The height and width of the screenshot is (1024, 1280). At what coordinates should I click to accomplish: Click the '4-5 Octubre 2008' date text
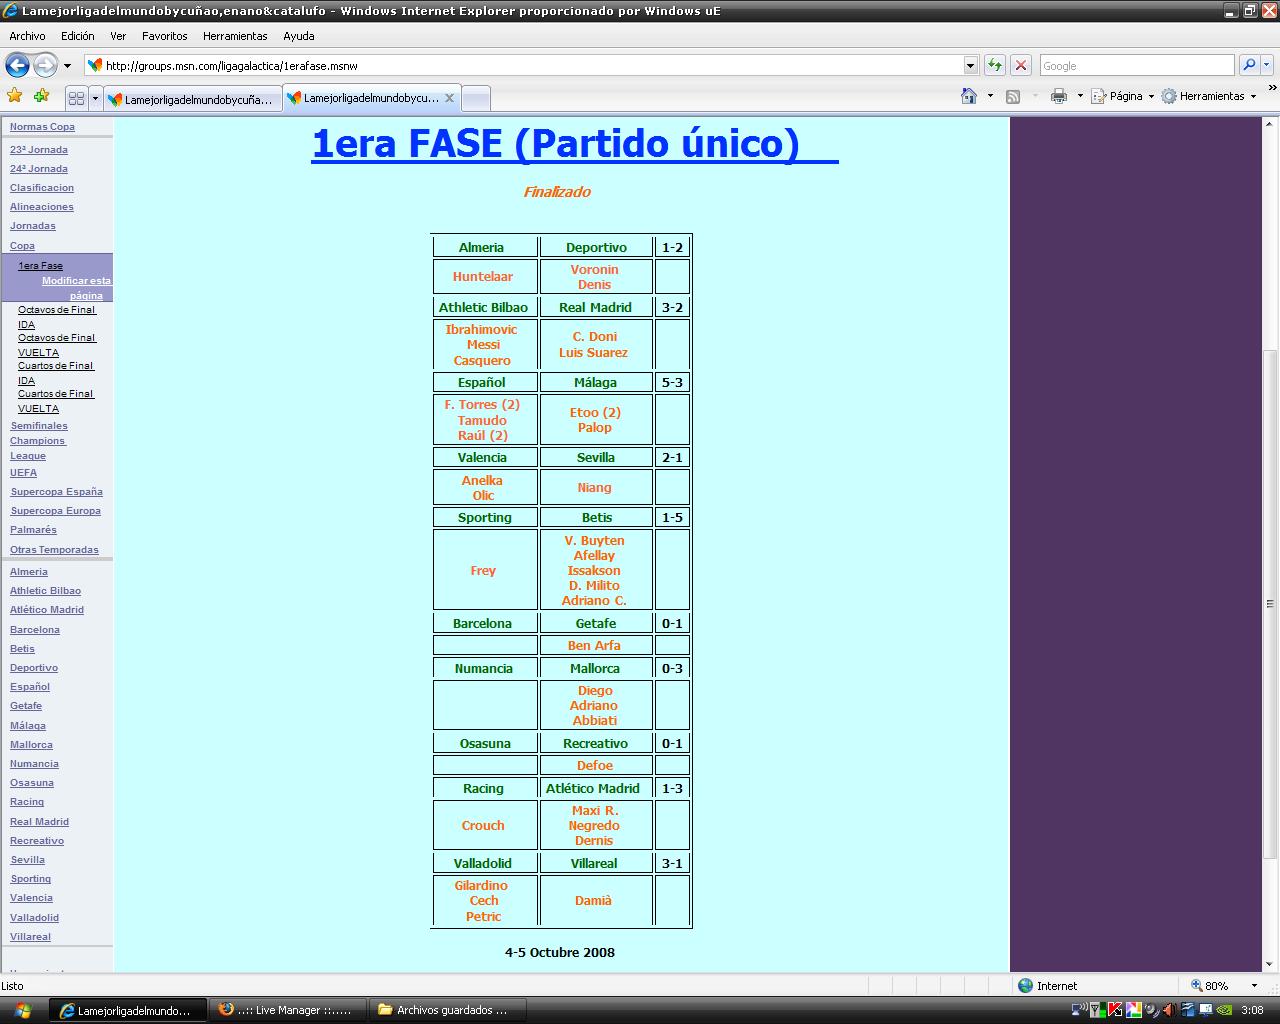pyautogui.click(x=560, y=952)
